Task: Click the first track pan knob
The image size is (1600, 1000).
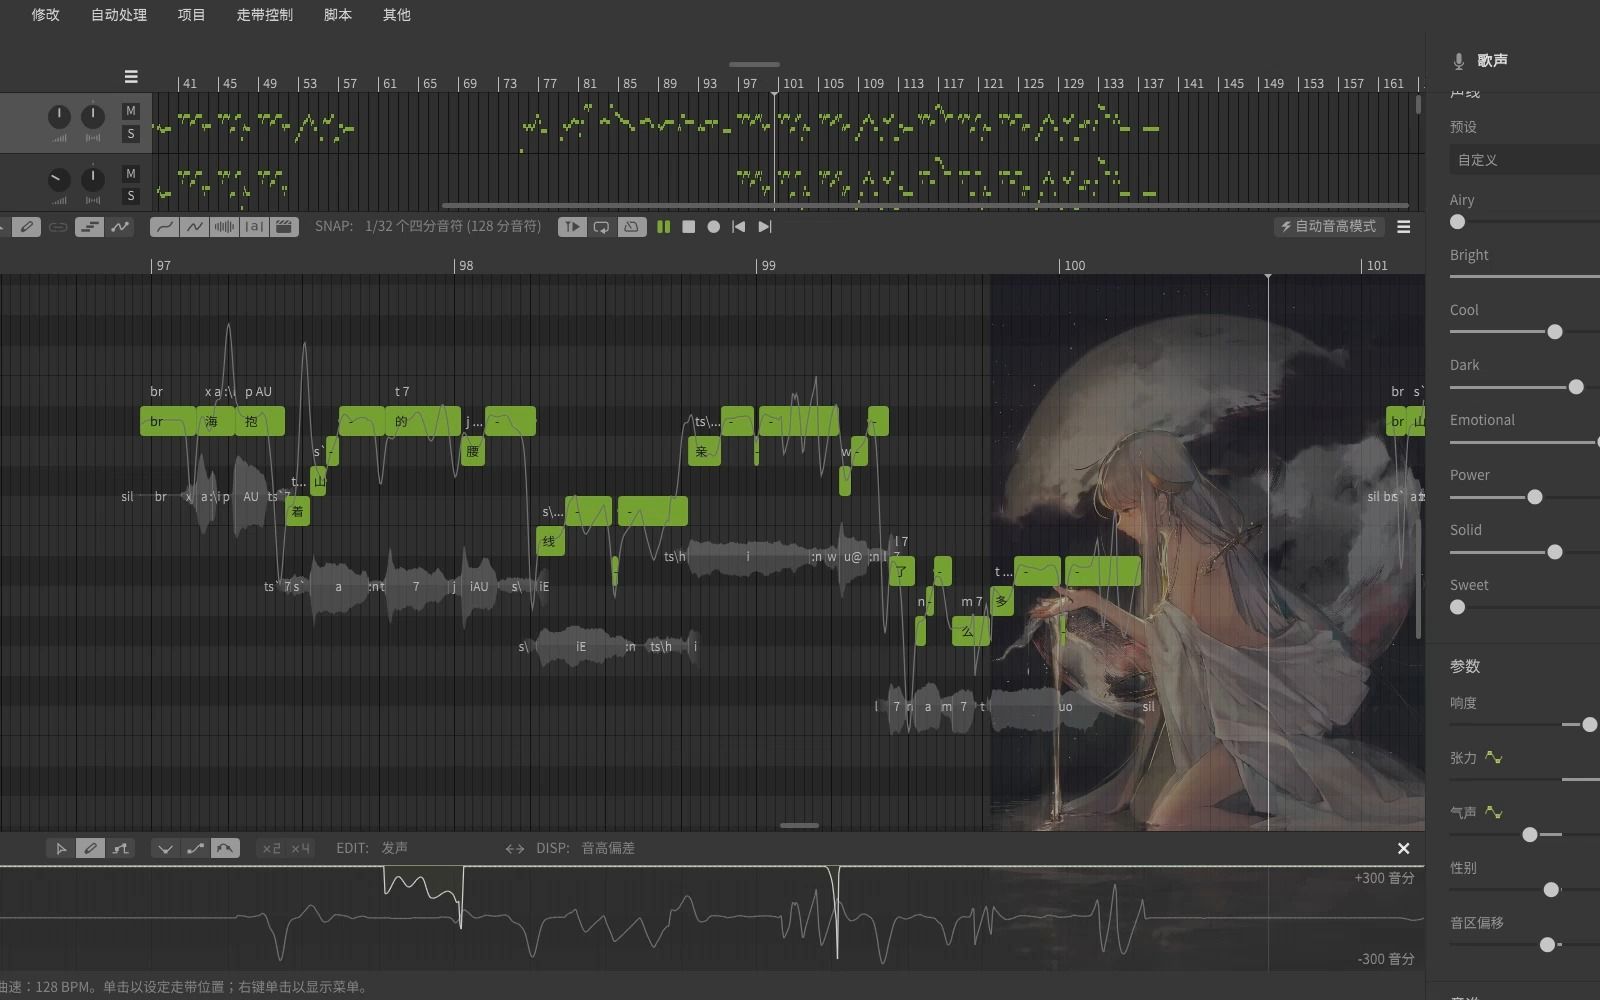Action: [93, 118]
